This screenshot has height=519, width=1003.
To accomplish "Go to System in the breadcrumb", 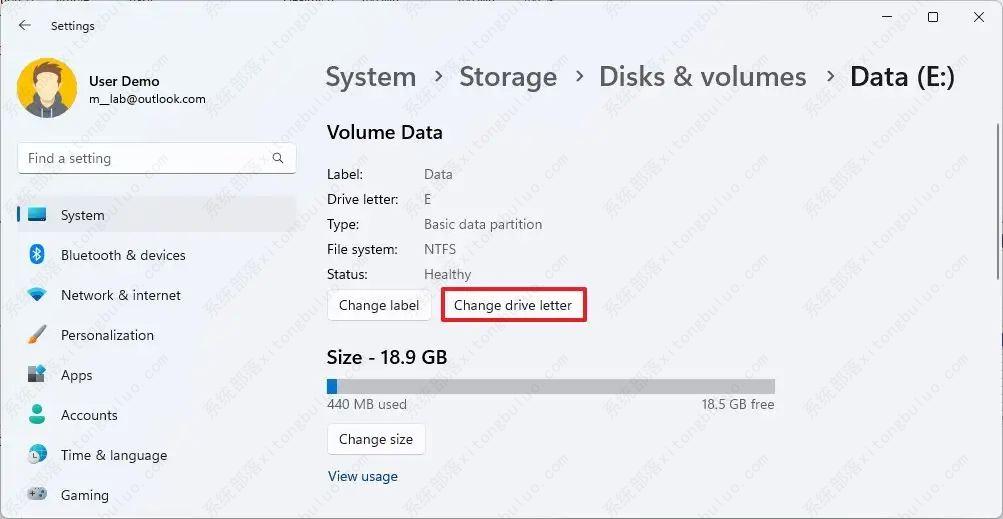I will [x=370, y=77].
